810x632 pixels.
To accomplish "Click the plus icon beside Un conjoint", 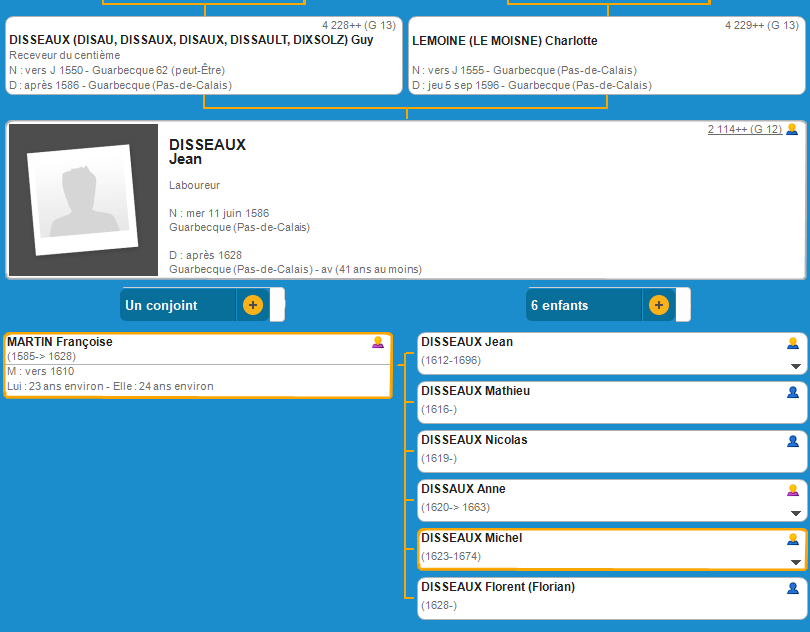I will click(252, 305).
